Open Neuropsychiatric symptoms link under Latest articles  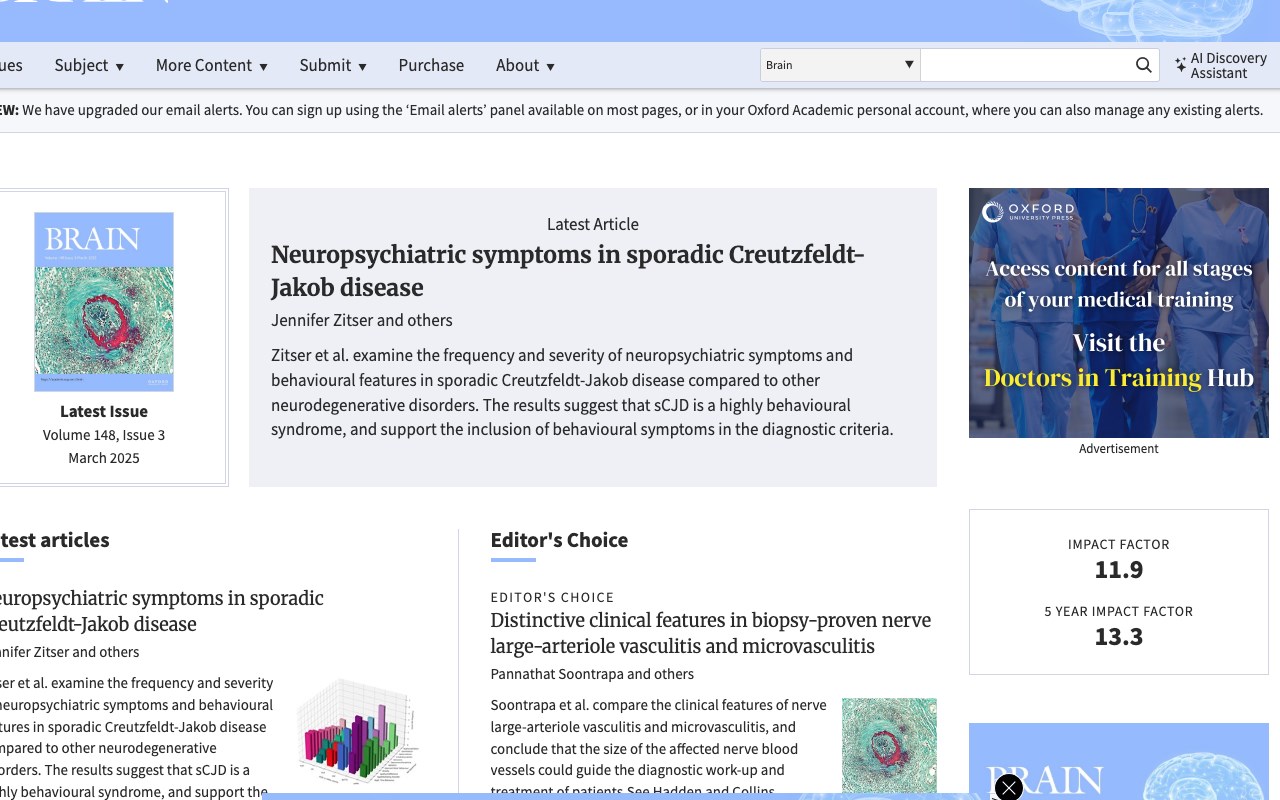pos(160,611)
